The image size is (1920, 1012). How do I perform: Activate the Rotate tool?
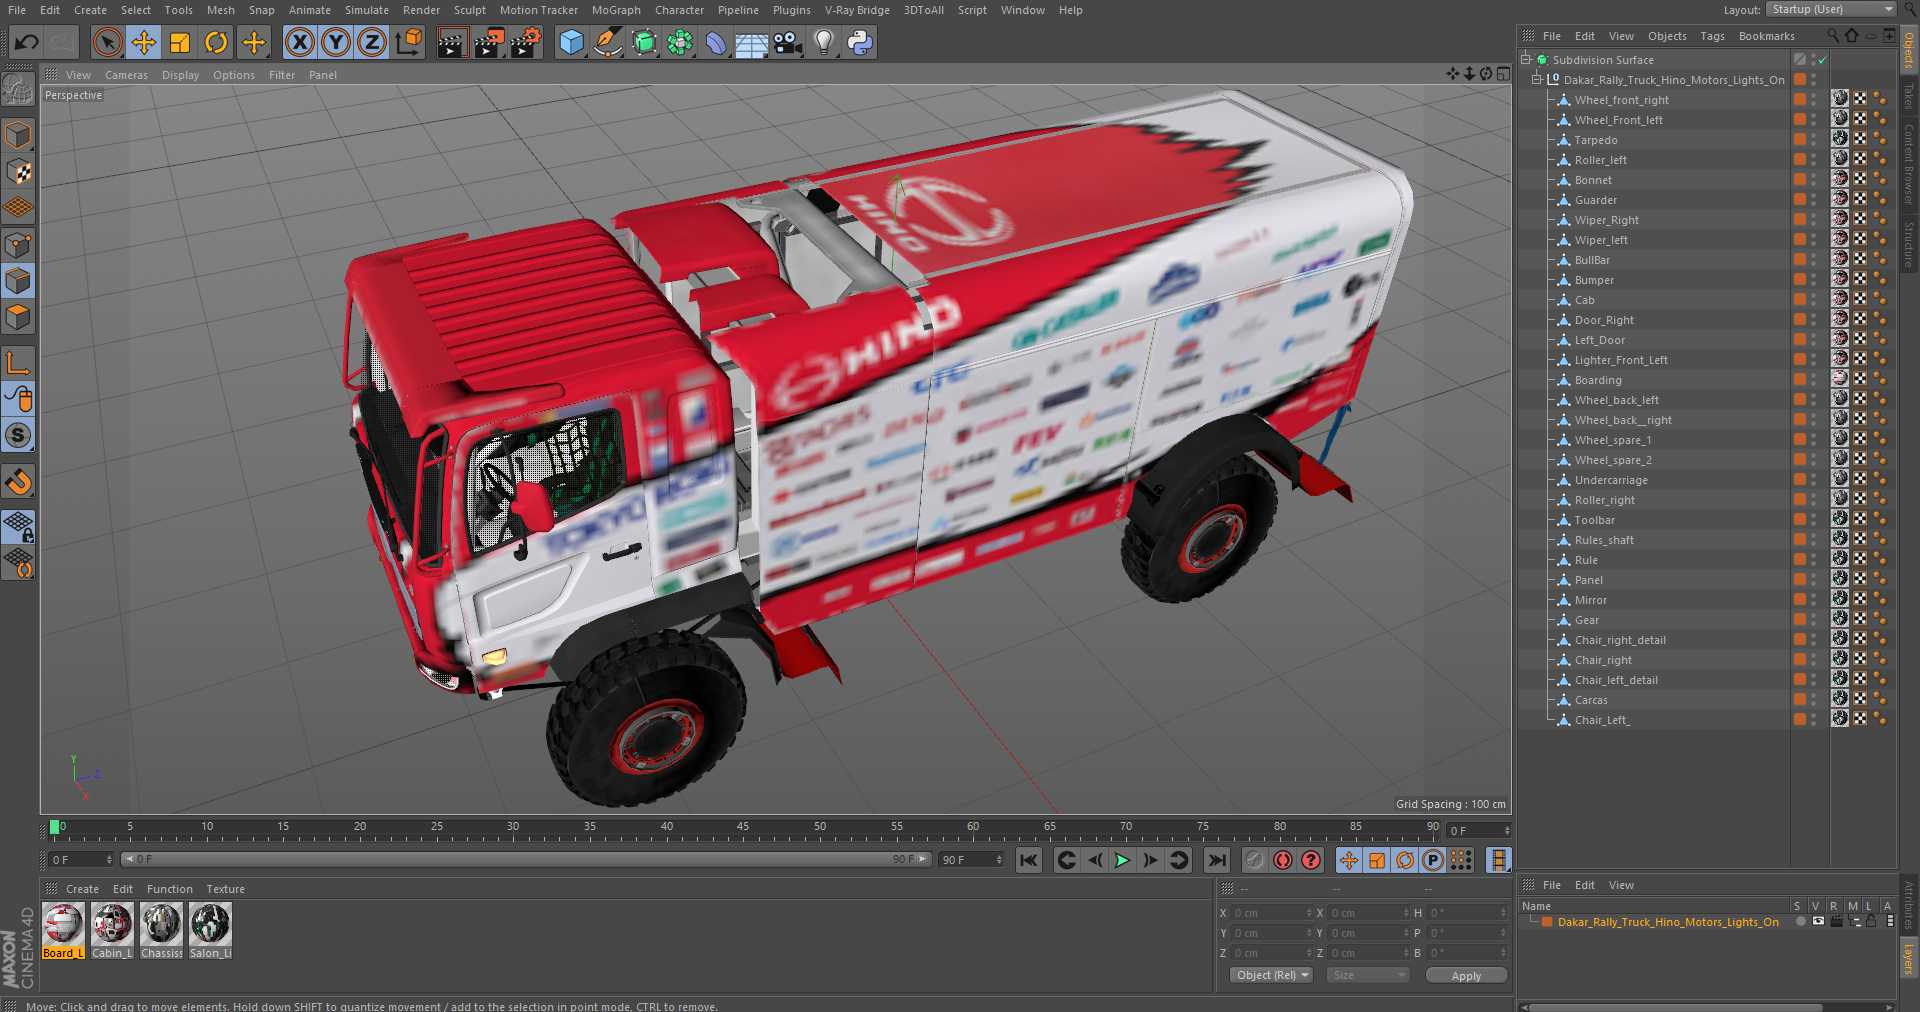click(216, 42)
